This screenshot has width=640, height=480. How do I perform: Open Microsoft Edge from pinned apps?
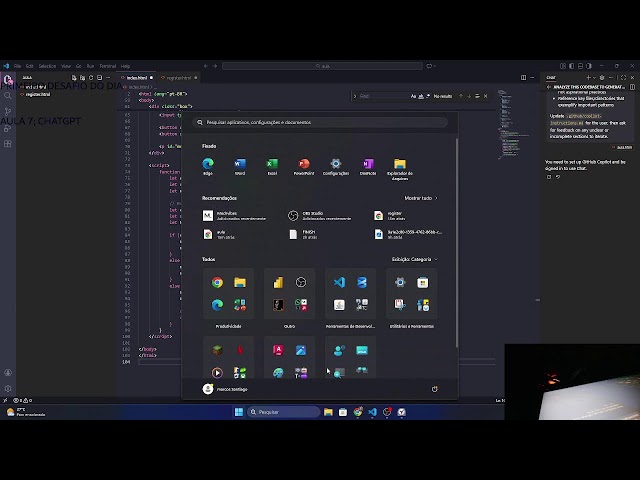click(x=208, y=164)
